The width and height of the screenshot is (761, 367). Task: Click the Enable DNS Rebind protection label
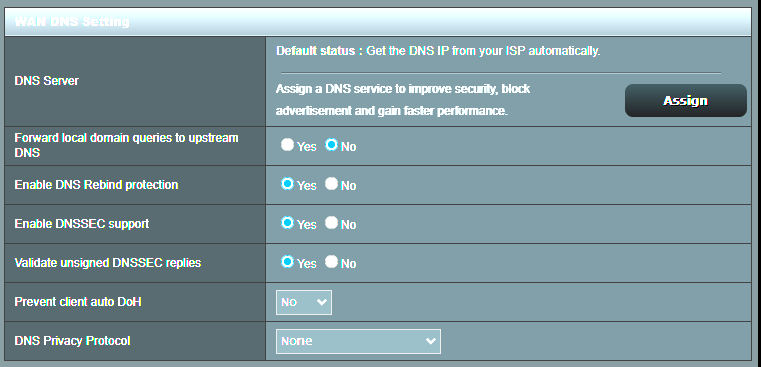point(96,185)
